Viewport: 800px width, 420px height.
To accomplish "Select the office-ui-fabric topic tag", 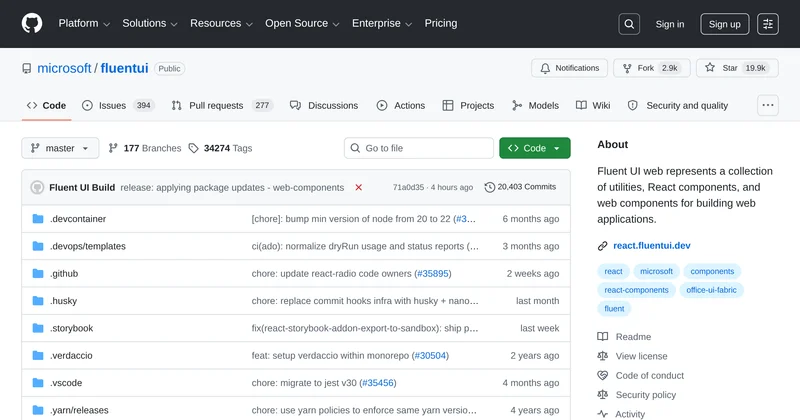I will pyautogui.click(x=709, y=290).
